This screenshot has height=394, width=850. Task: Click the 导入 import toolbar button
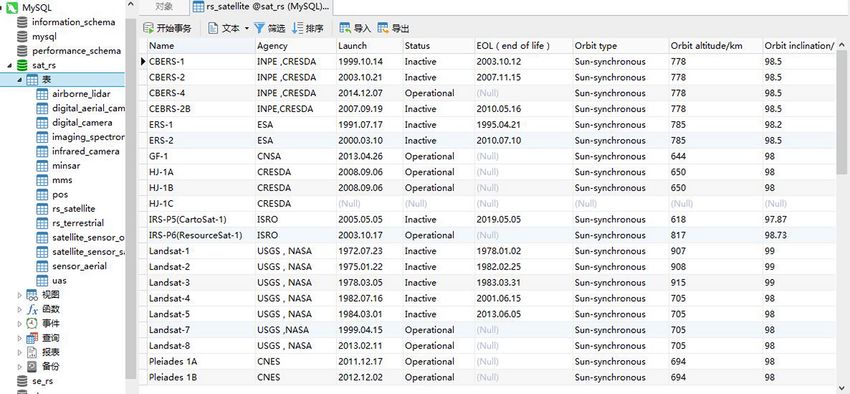355,28
